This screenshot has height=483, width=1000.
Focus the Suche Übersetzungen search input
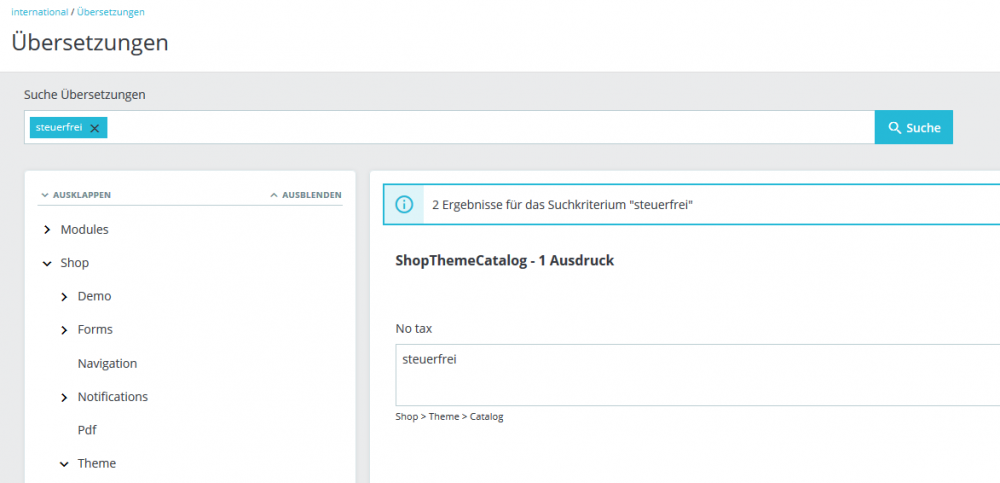pos(480,128)
